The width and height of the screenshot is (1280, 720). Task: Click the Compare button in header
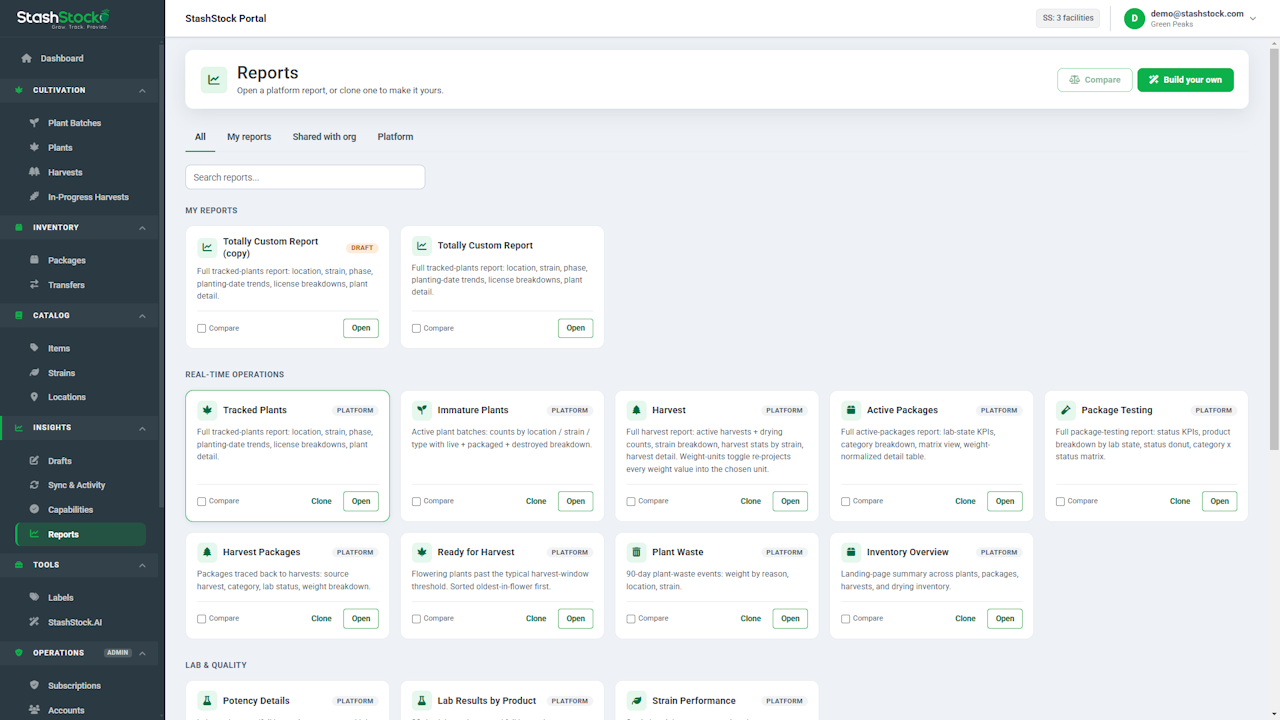pyautogui.click(x=1095, y=80)
